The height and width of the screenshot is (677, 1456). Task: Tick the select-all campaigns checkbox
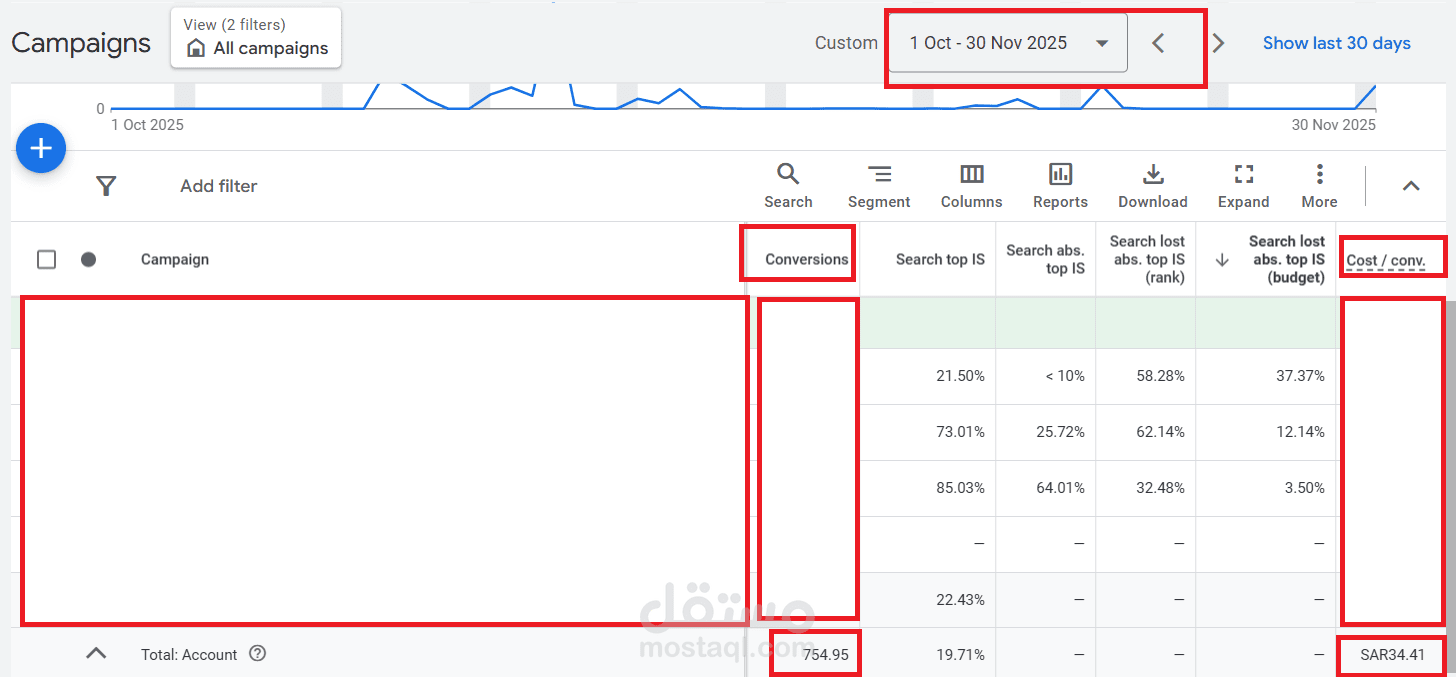(x=46, y=260)
